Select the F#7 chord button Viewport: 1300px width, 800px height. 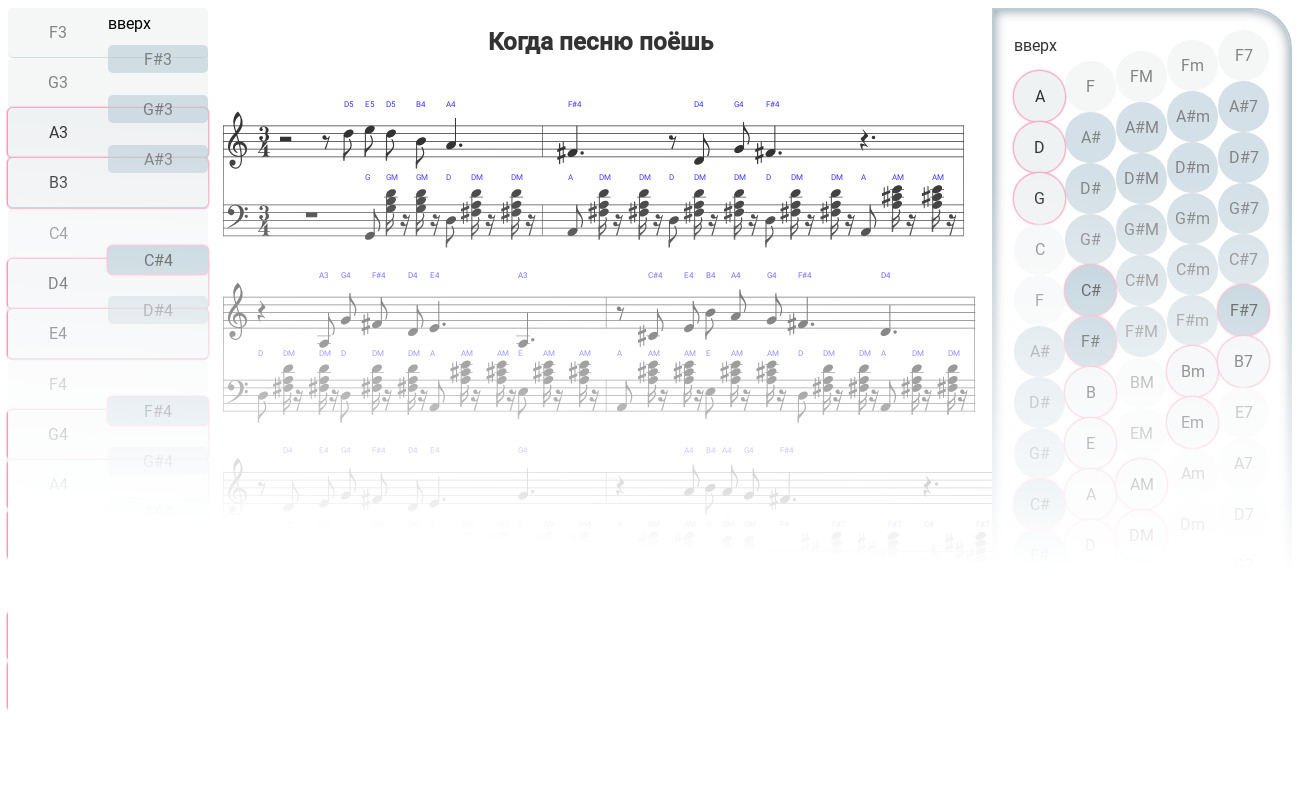[x=1243, y=310]
